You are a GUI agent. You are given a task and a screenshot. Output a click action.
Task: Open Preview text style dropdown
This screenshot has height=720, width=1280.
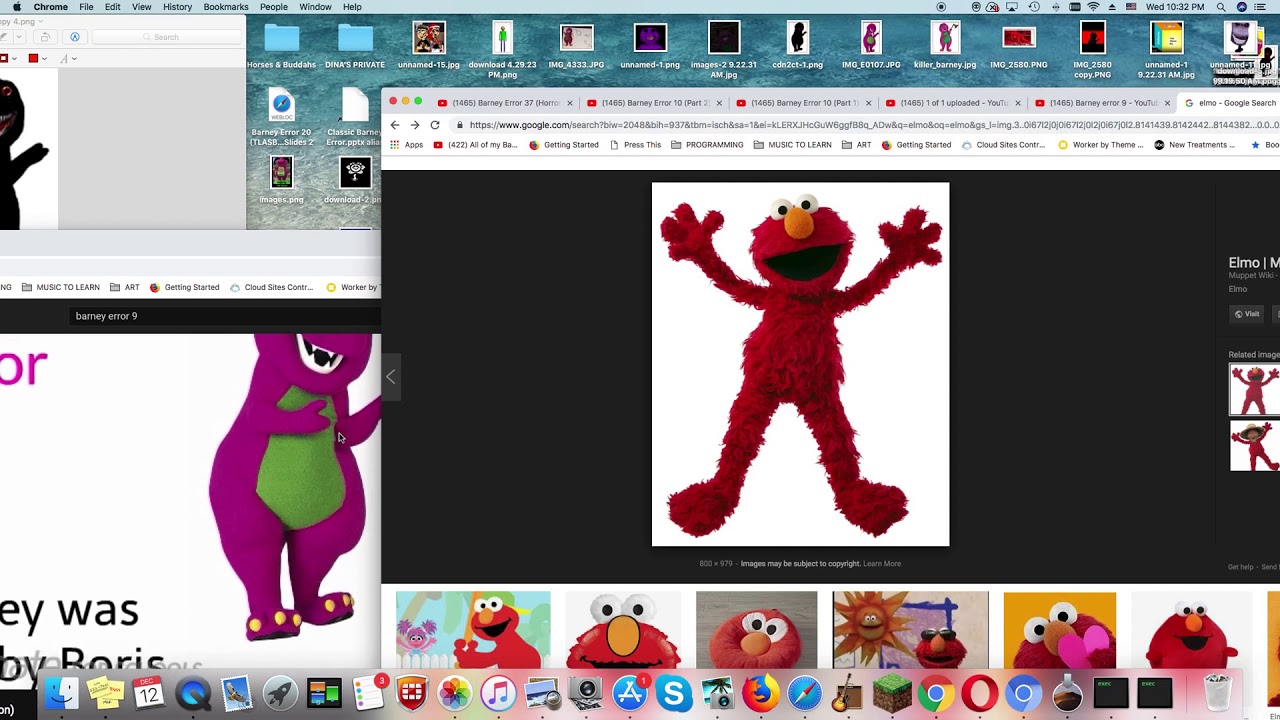[68, 58]
